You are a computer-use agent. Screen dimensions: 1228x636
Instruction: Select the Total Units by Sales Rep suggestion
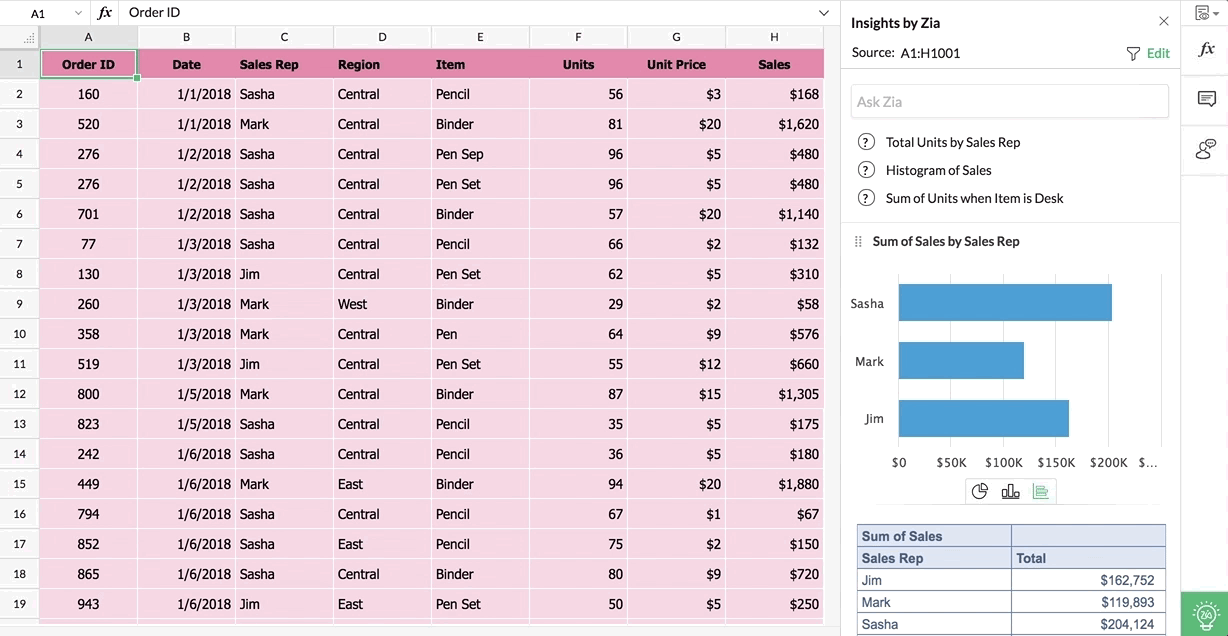tap(952, 142)
